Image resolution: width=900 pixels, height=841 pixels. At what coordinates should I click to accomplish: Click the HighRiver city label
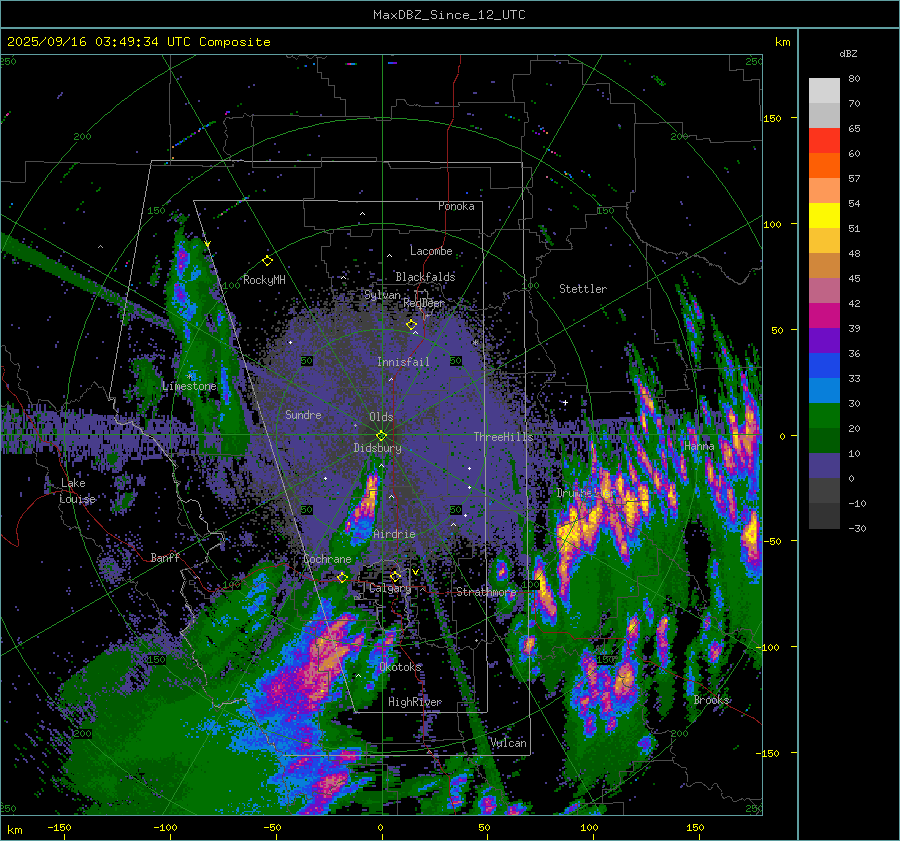(x=415, y=702)
